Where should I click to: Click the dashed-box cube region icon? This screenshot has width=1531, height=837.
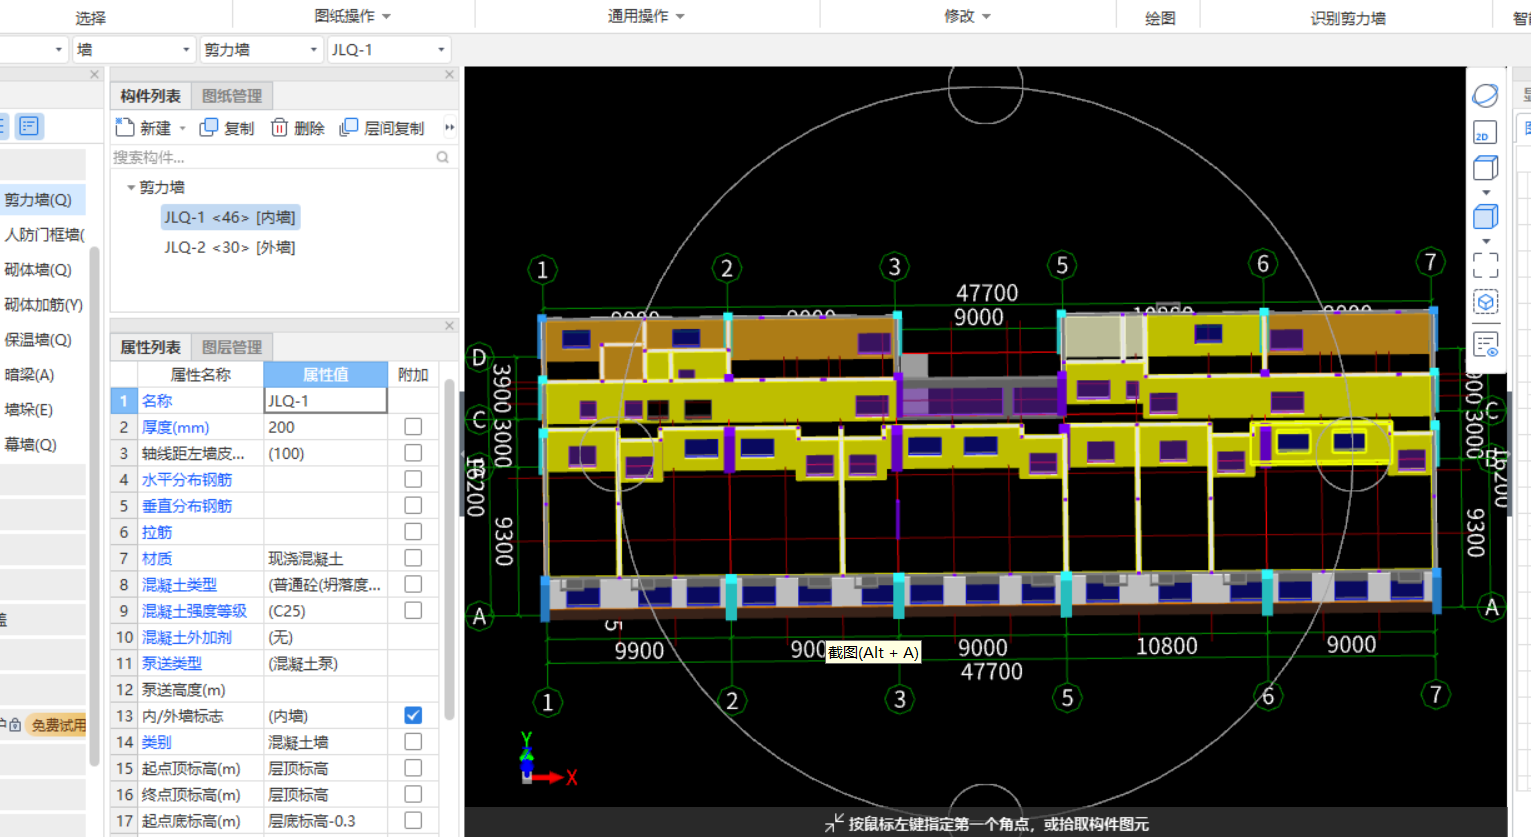click(1485, 302)
